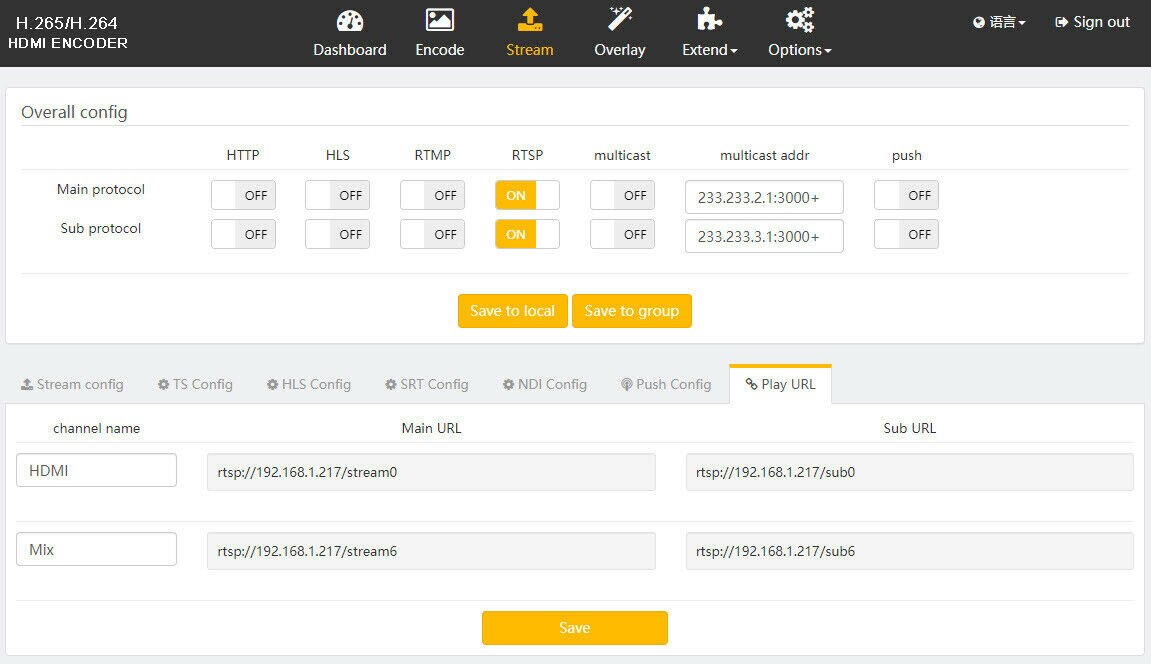Toggle Main protocol RTMP switch
The width and height of the screenshot is (1151, 664).
click(x=432, y=195)
